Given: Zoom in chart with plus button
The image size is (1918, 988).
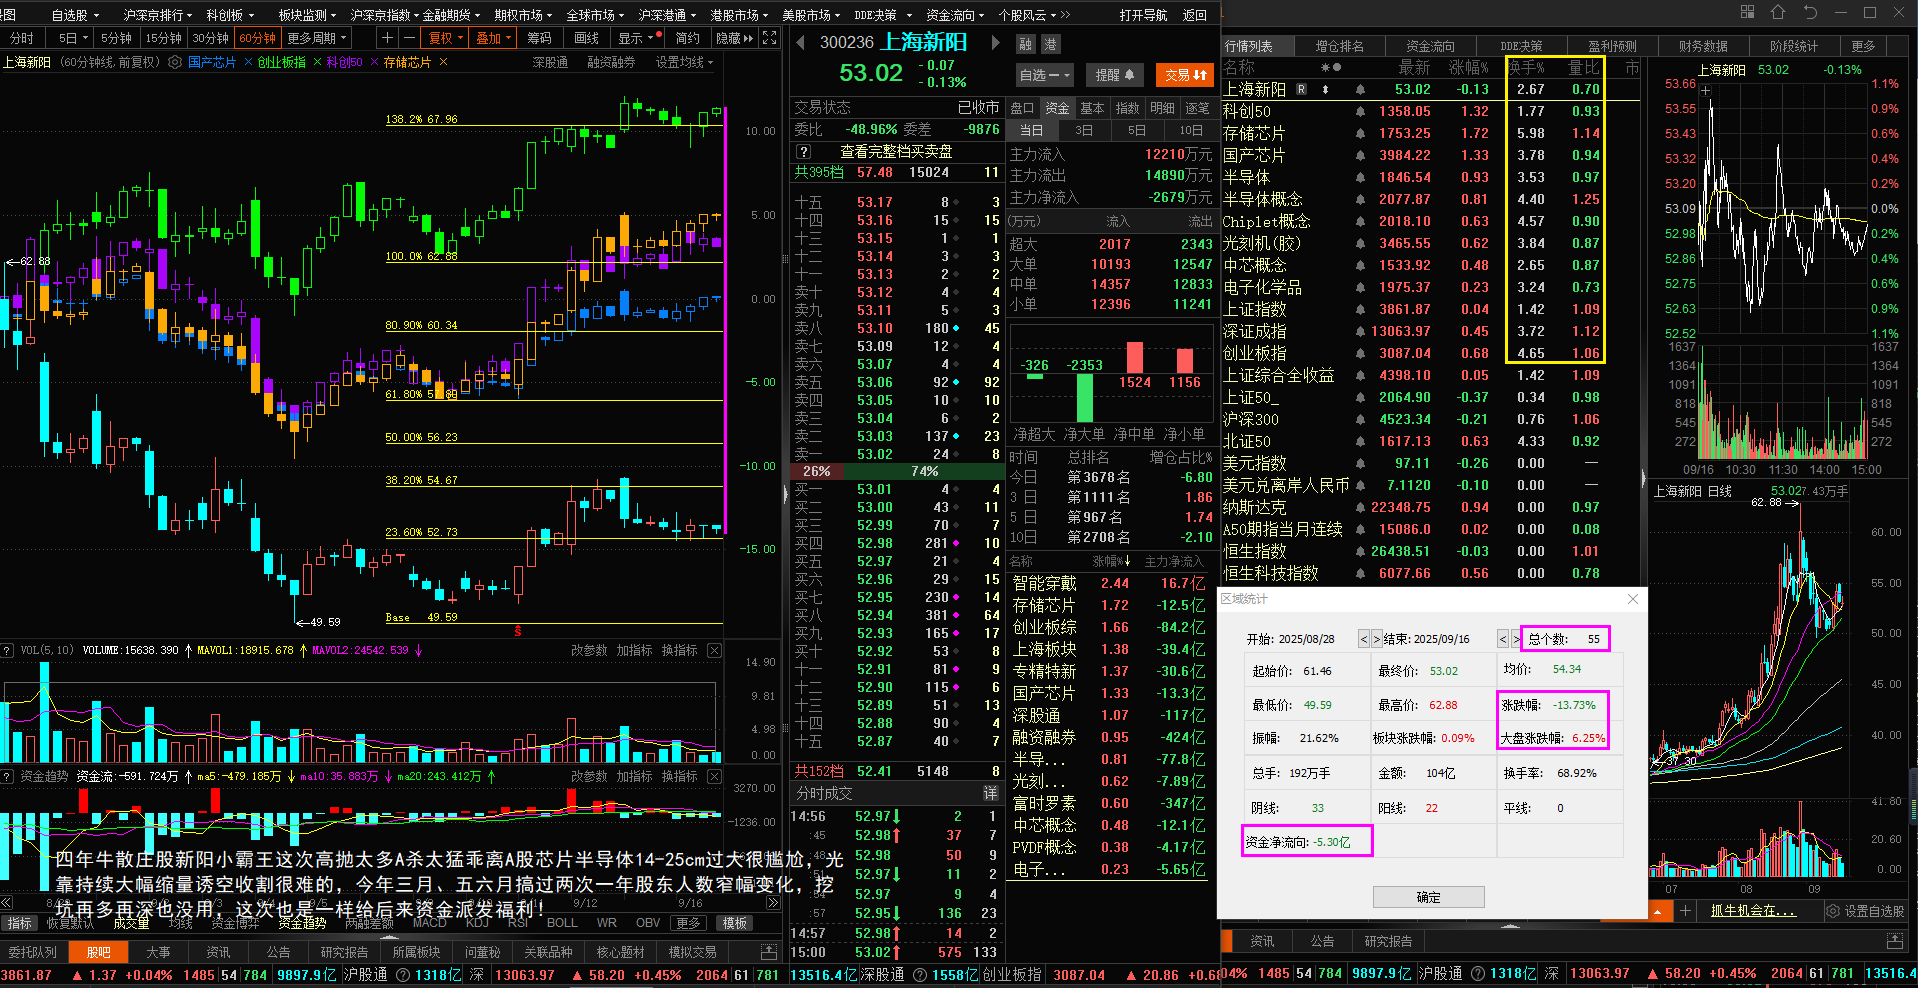Looking at the screenshot, I should click(x=387, y=38).
